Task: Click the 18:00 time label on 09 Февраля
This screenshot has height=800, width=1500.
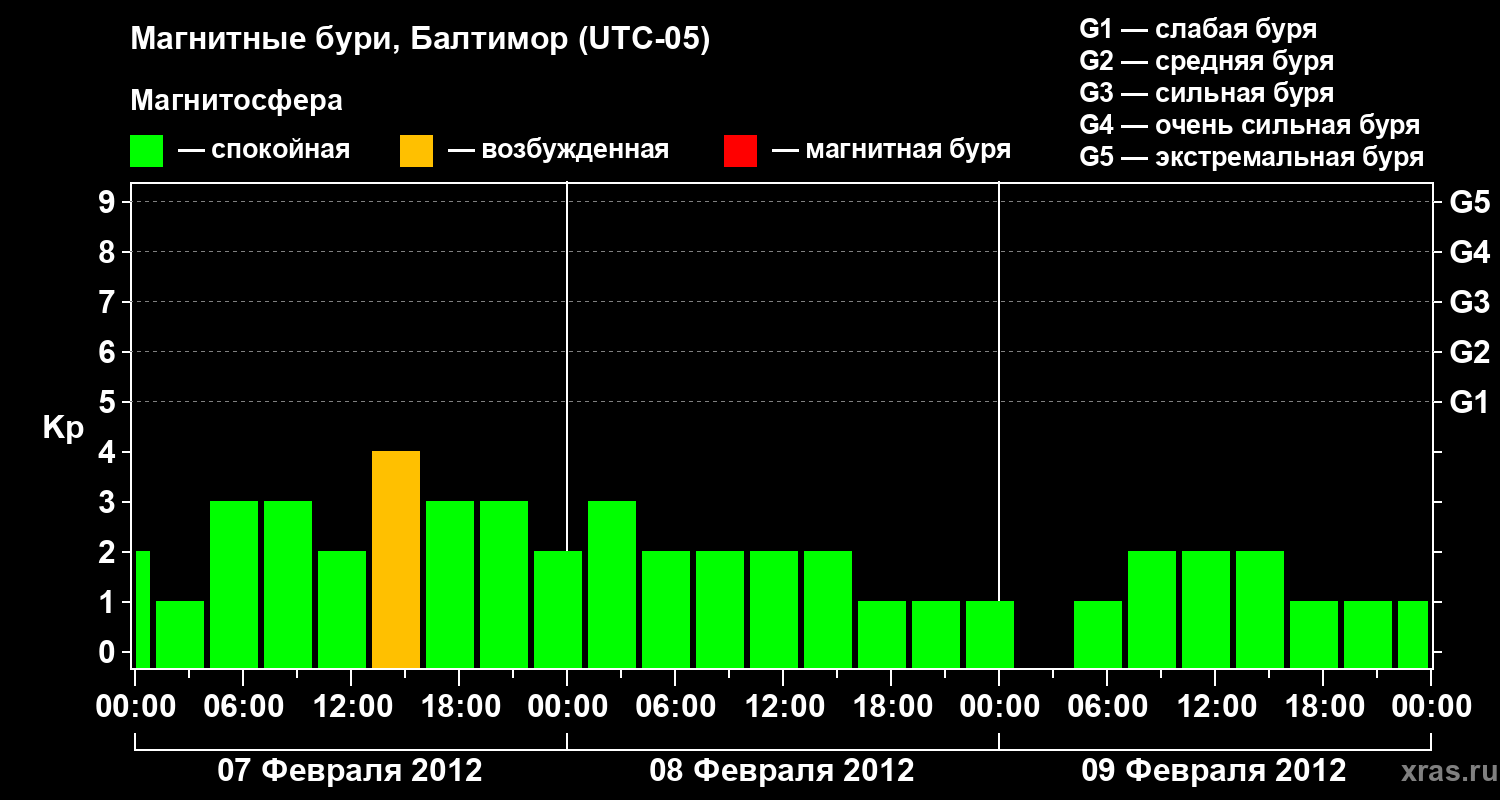Action: coord(1323,707)
